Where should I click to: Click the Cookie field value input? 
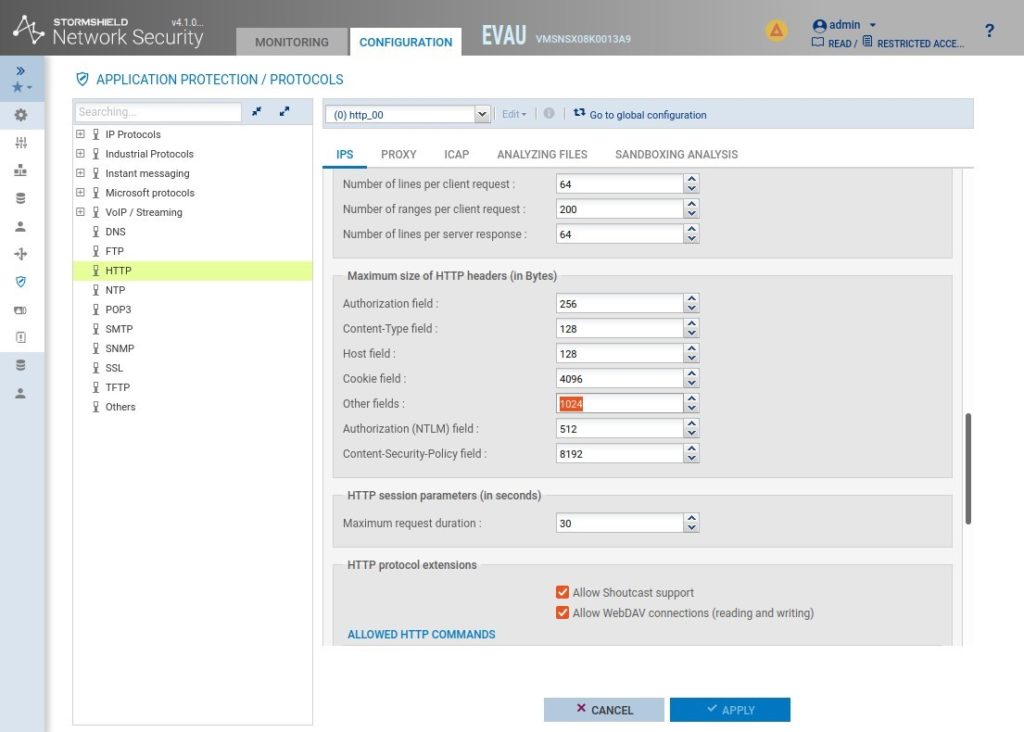tap(619, 379)
